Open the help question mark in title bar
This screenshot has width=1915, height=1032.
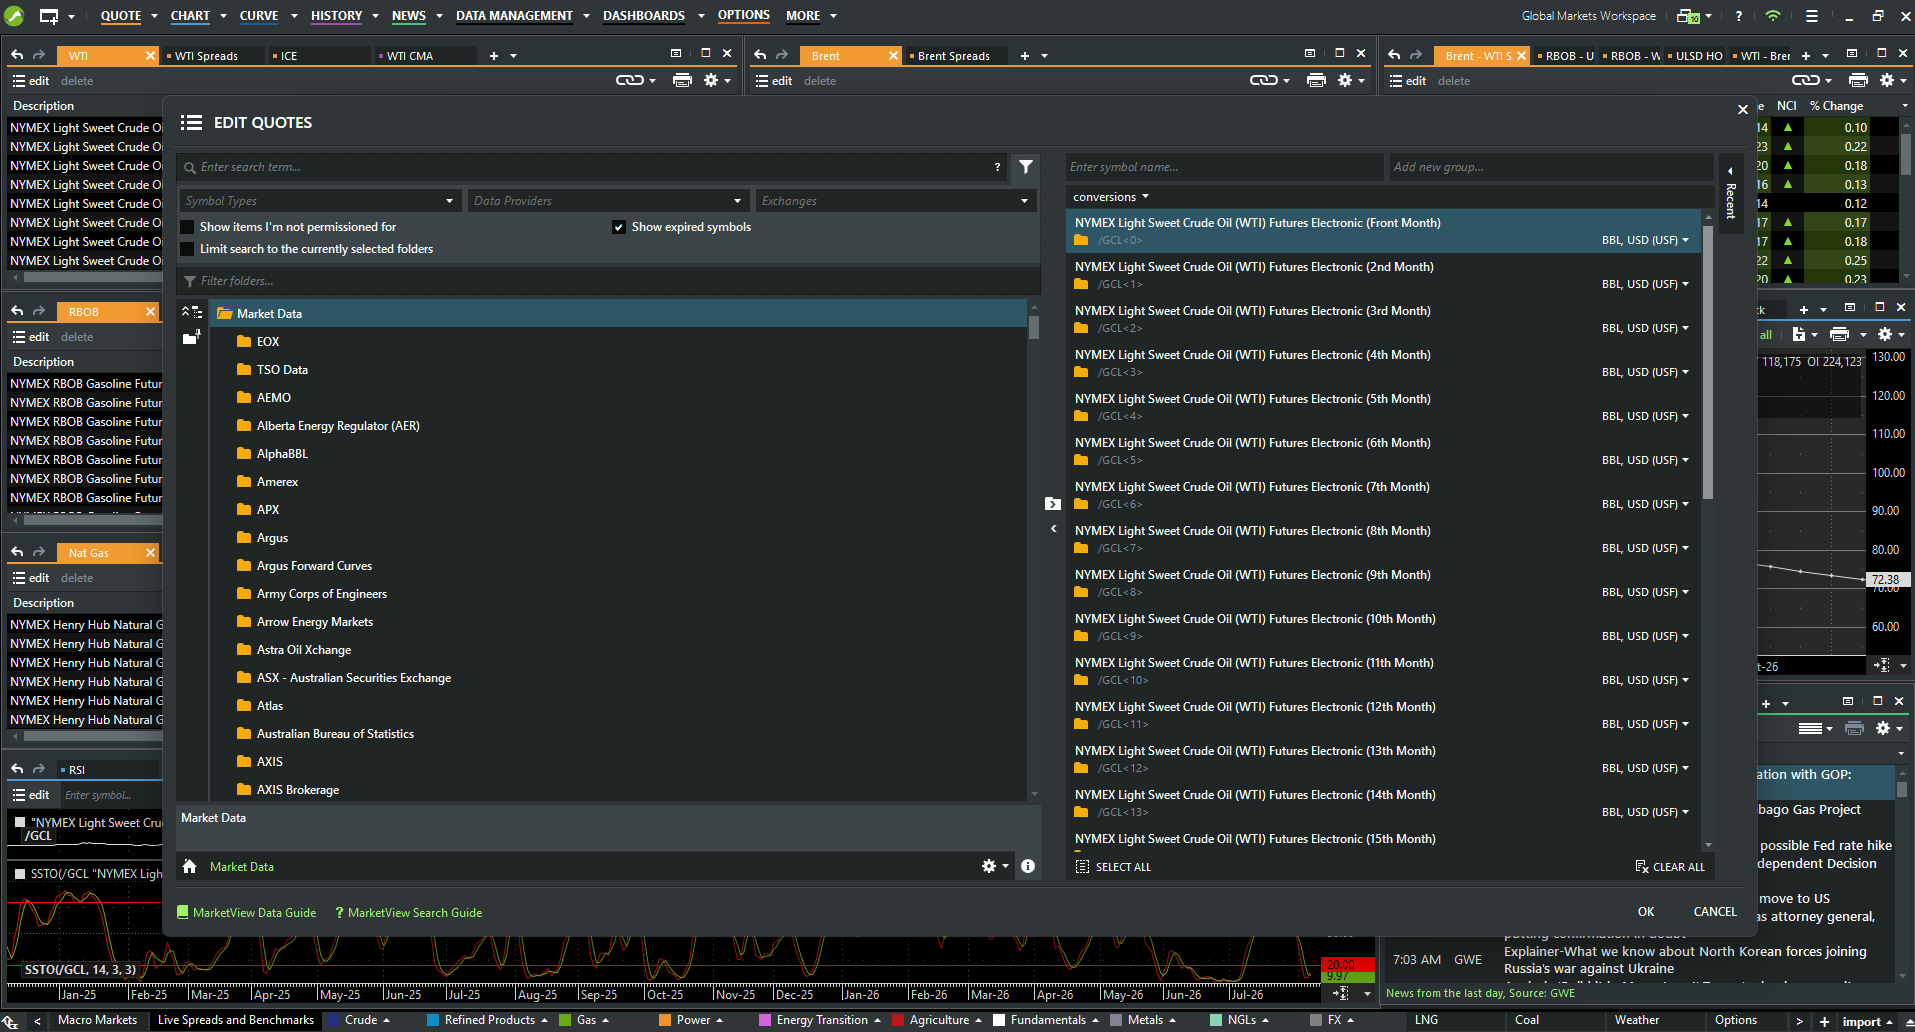click(x=1739, y=16)
